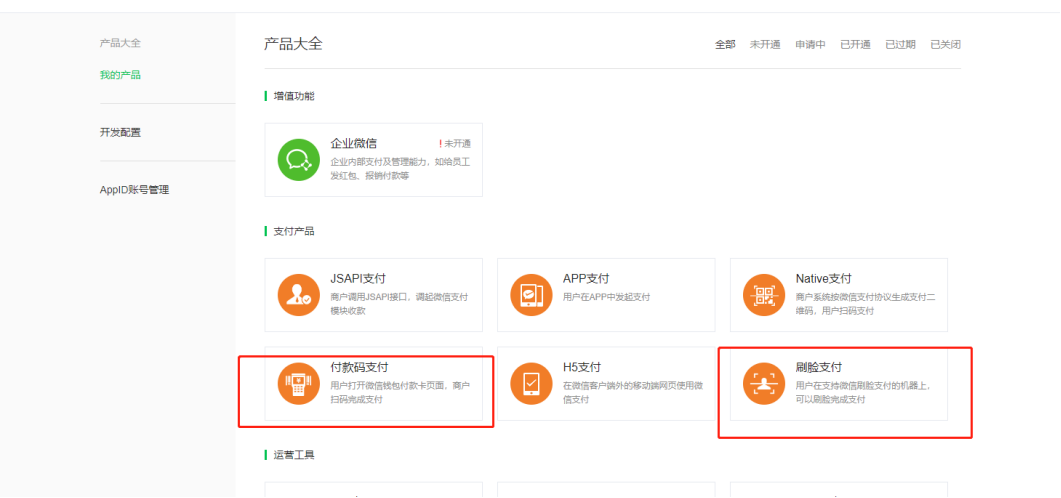
Task: Click the H5支付 mobile check icon
Action: coord(531,384)
